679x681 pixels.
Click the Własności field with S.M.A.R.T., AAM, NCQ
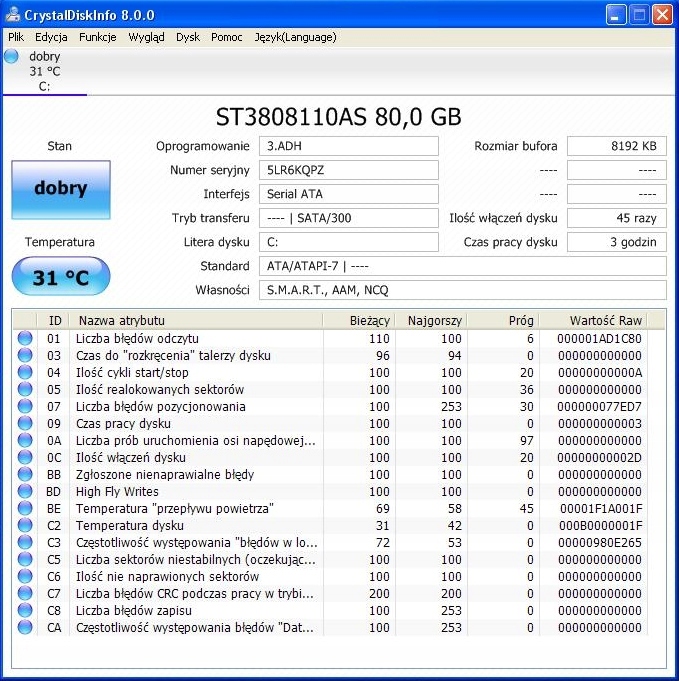pos(463,290)
